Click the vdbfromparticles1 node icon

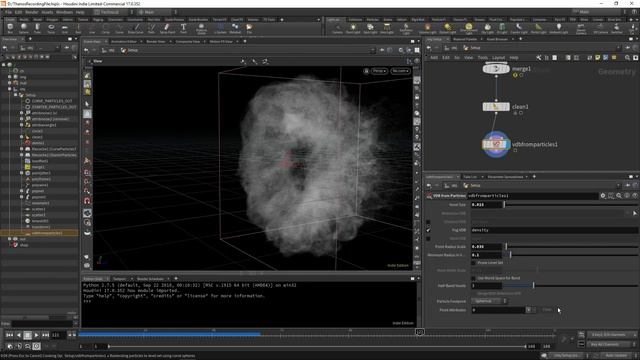click(496, 144)
